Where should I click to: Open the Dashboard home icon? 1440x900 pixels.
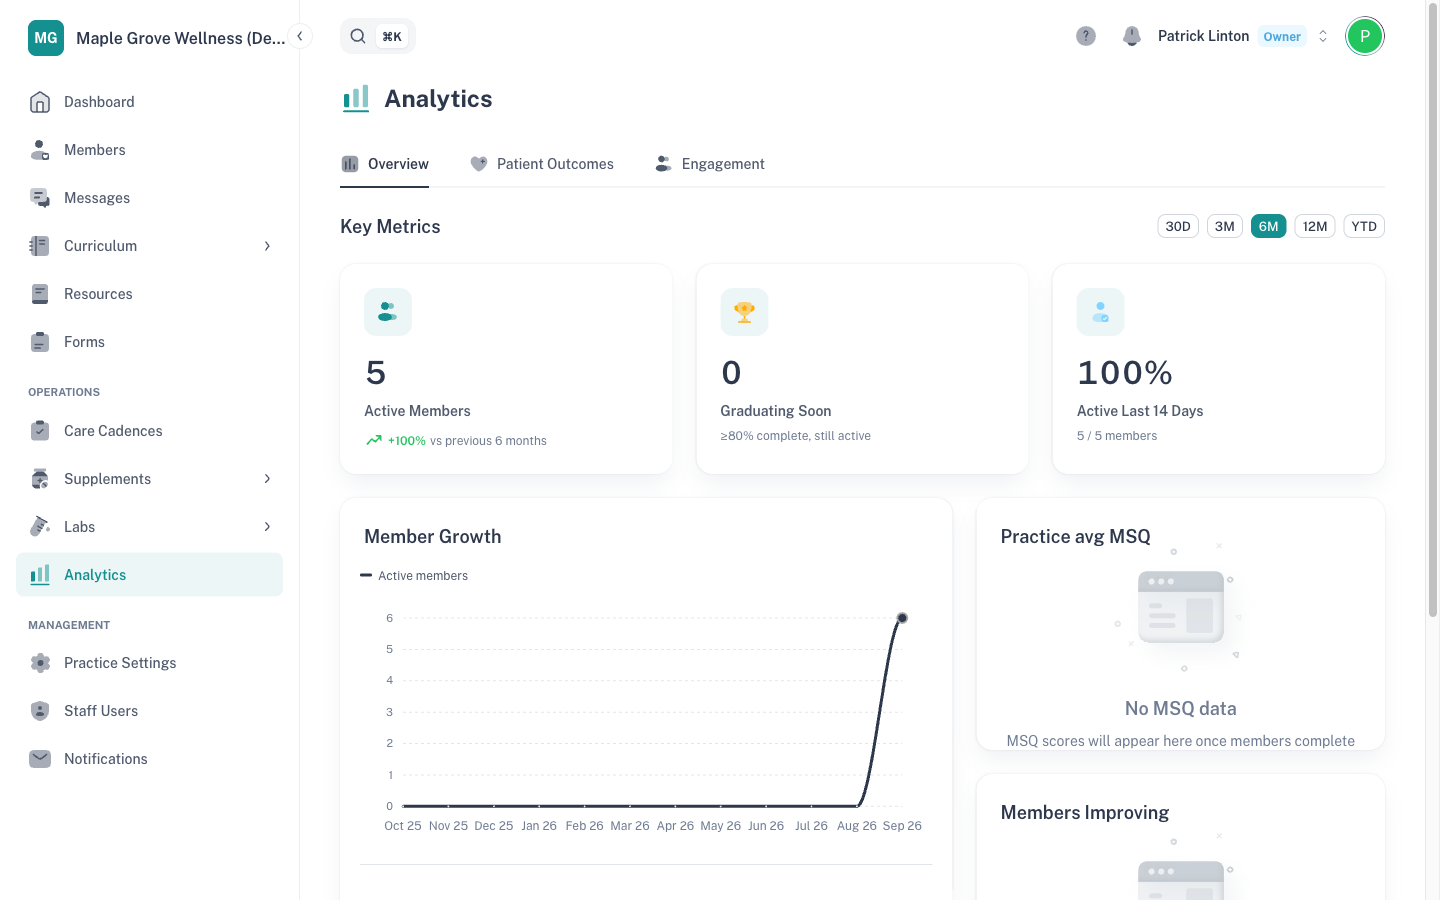pyautogui.click(x=40, y=102)
